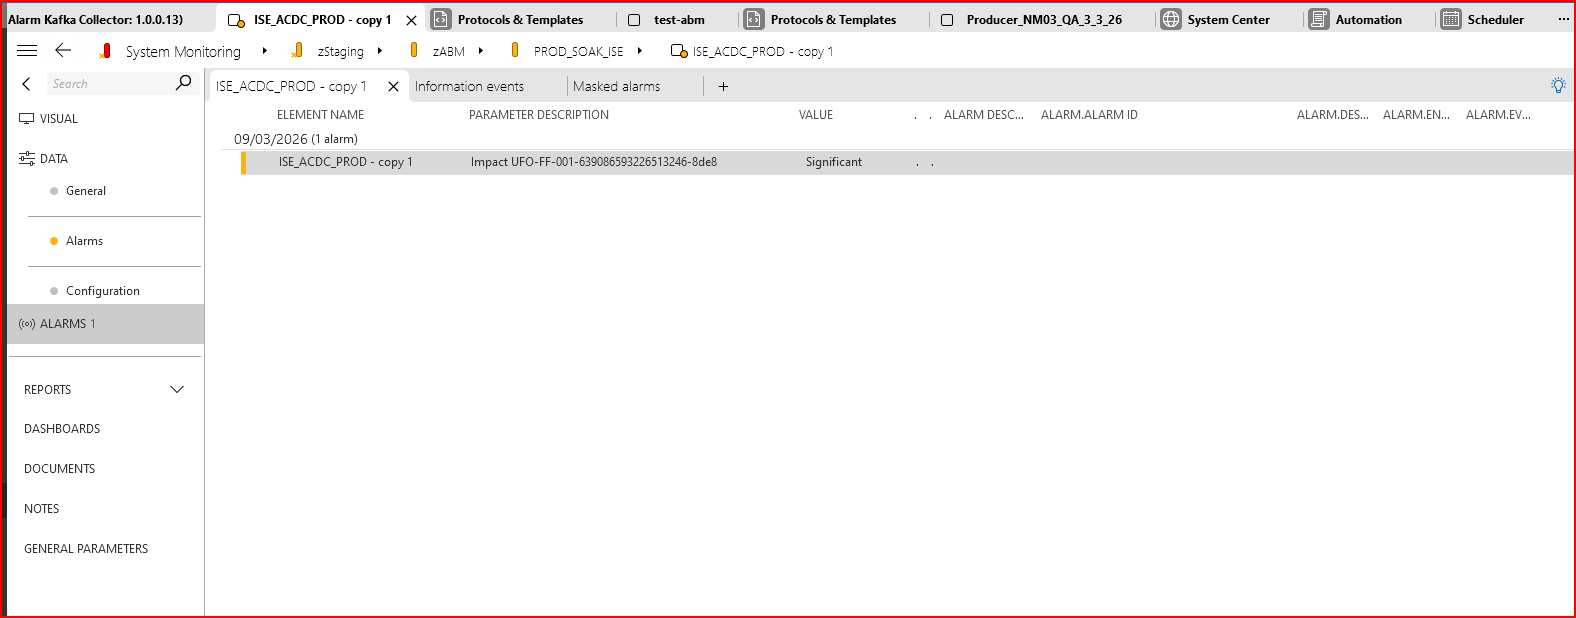This screenshot has height=618, width=1576.
Task: Click the light bulb icon
Action: tap(1557, 86)
